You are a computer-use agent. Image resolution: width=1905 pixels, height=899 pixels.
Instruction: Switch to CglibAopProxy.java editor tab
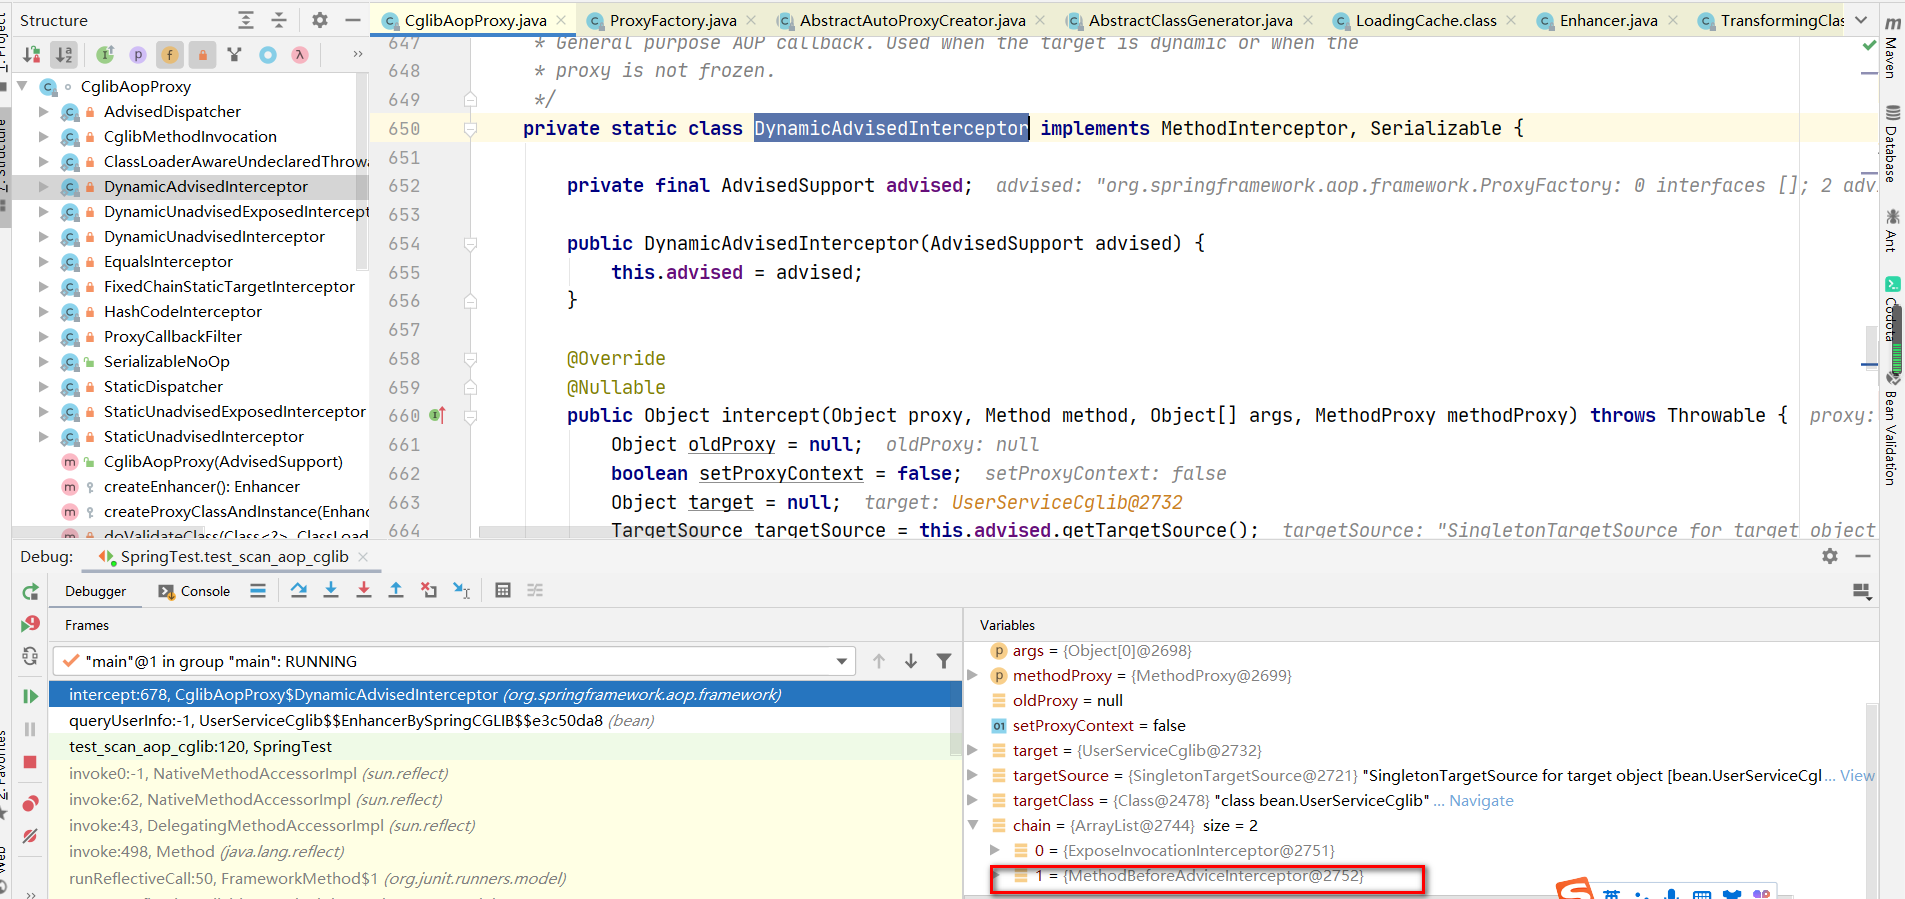click(475, 20)
